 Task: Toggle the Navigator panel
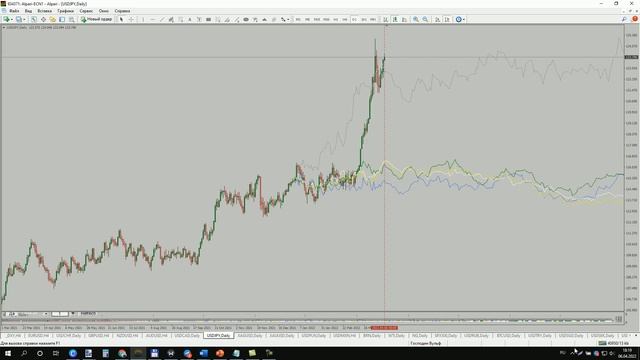(53, 19)
